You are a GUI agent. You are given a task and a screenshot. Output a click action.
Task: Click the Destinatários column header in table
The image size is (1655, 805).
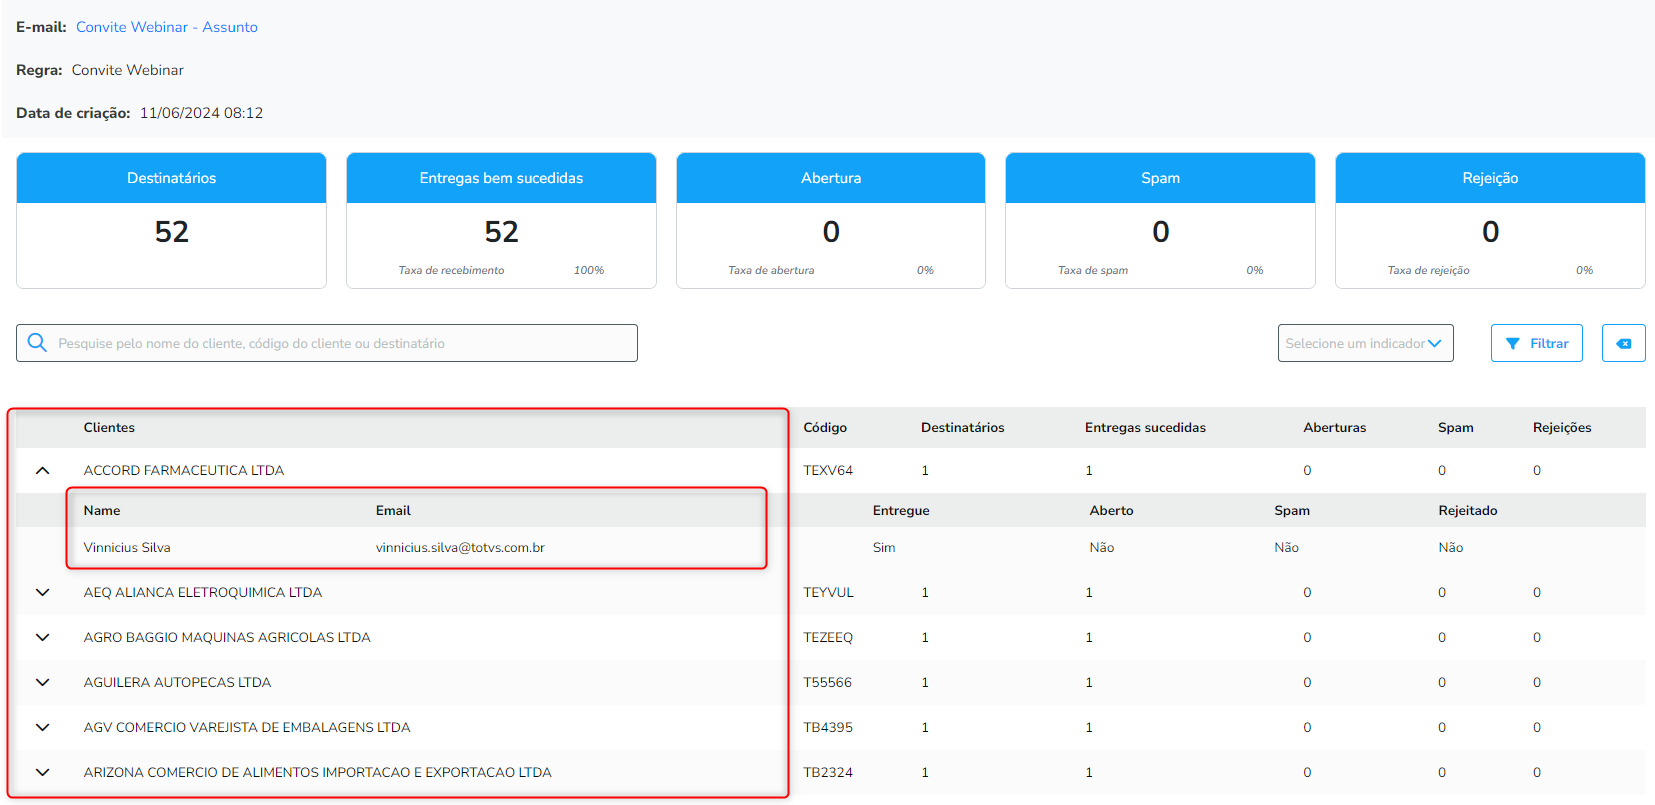[x=962, y=427]
